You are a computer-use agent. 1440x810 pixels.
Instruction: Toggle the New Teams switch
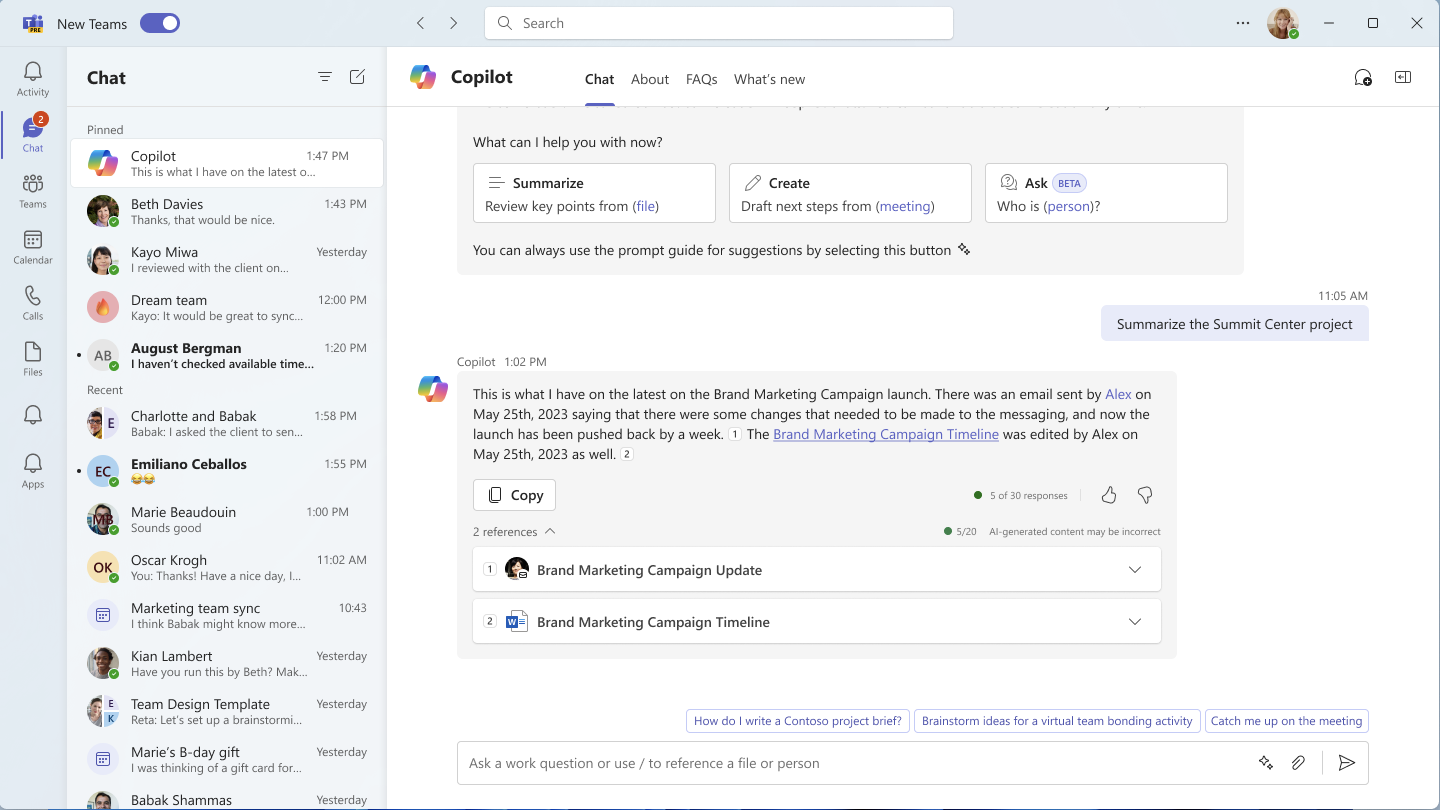[160, 22]
